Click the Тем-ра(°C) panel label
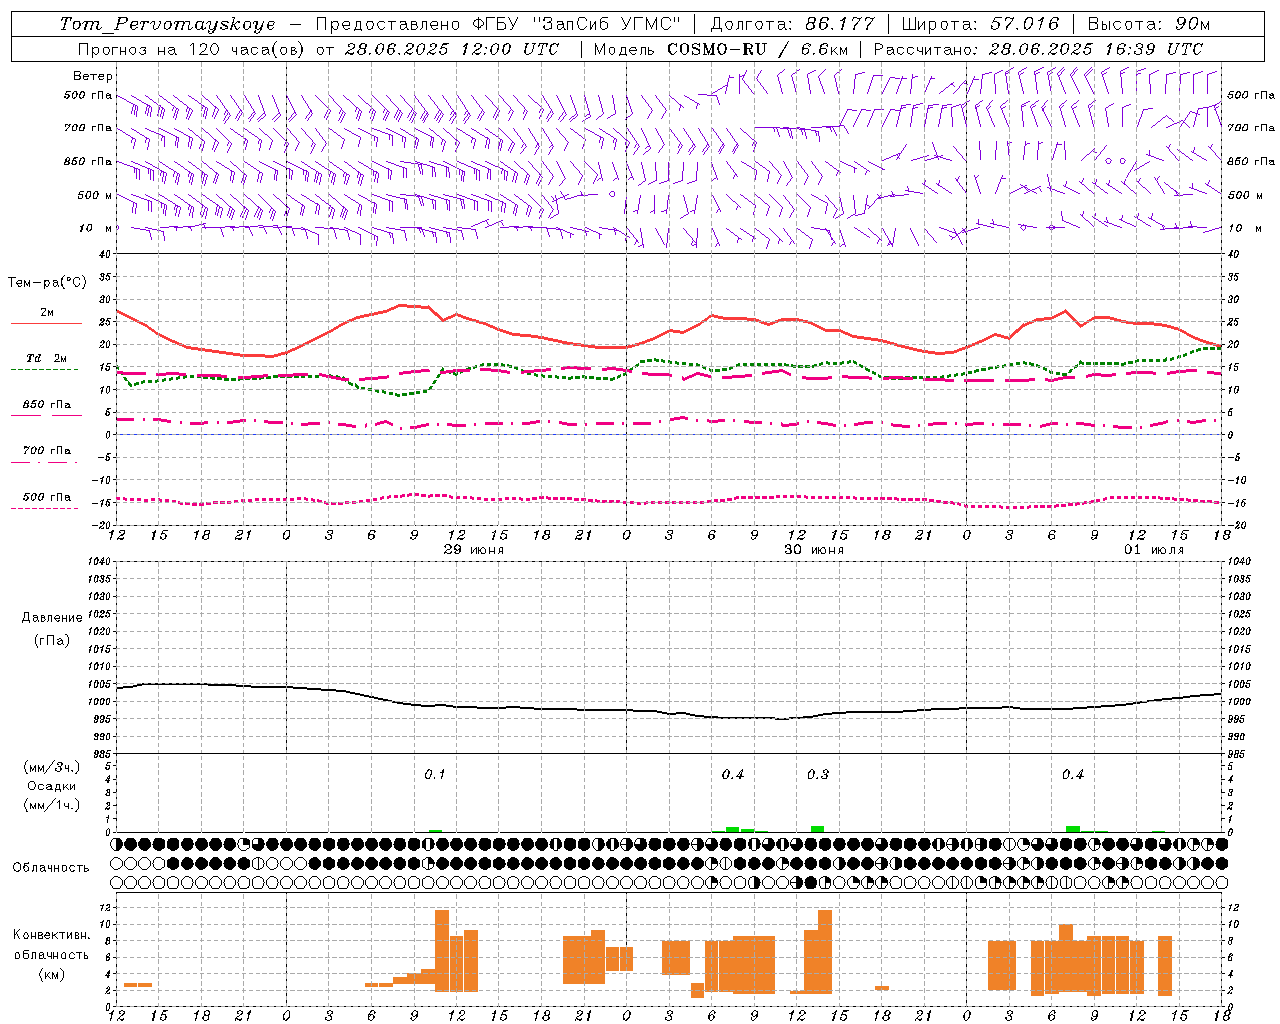The image size is (1280, 1024). click(x=47, y=283)
